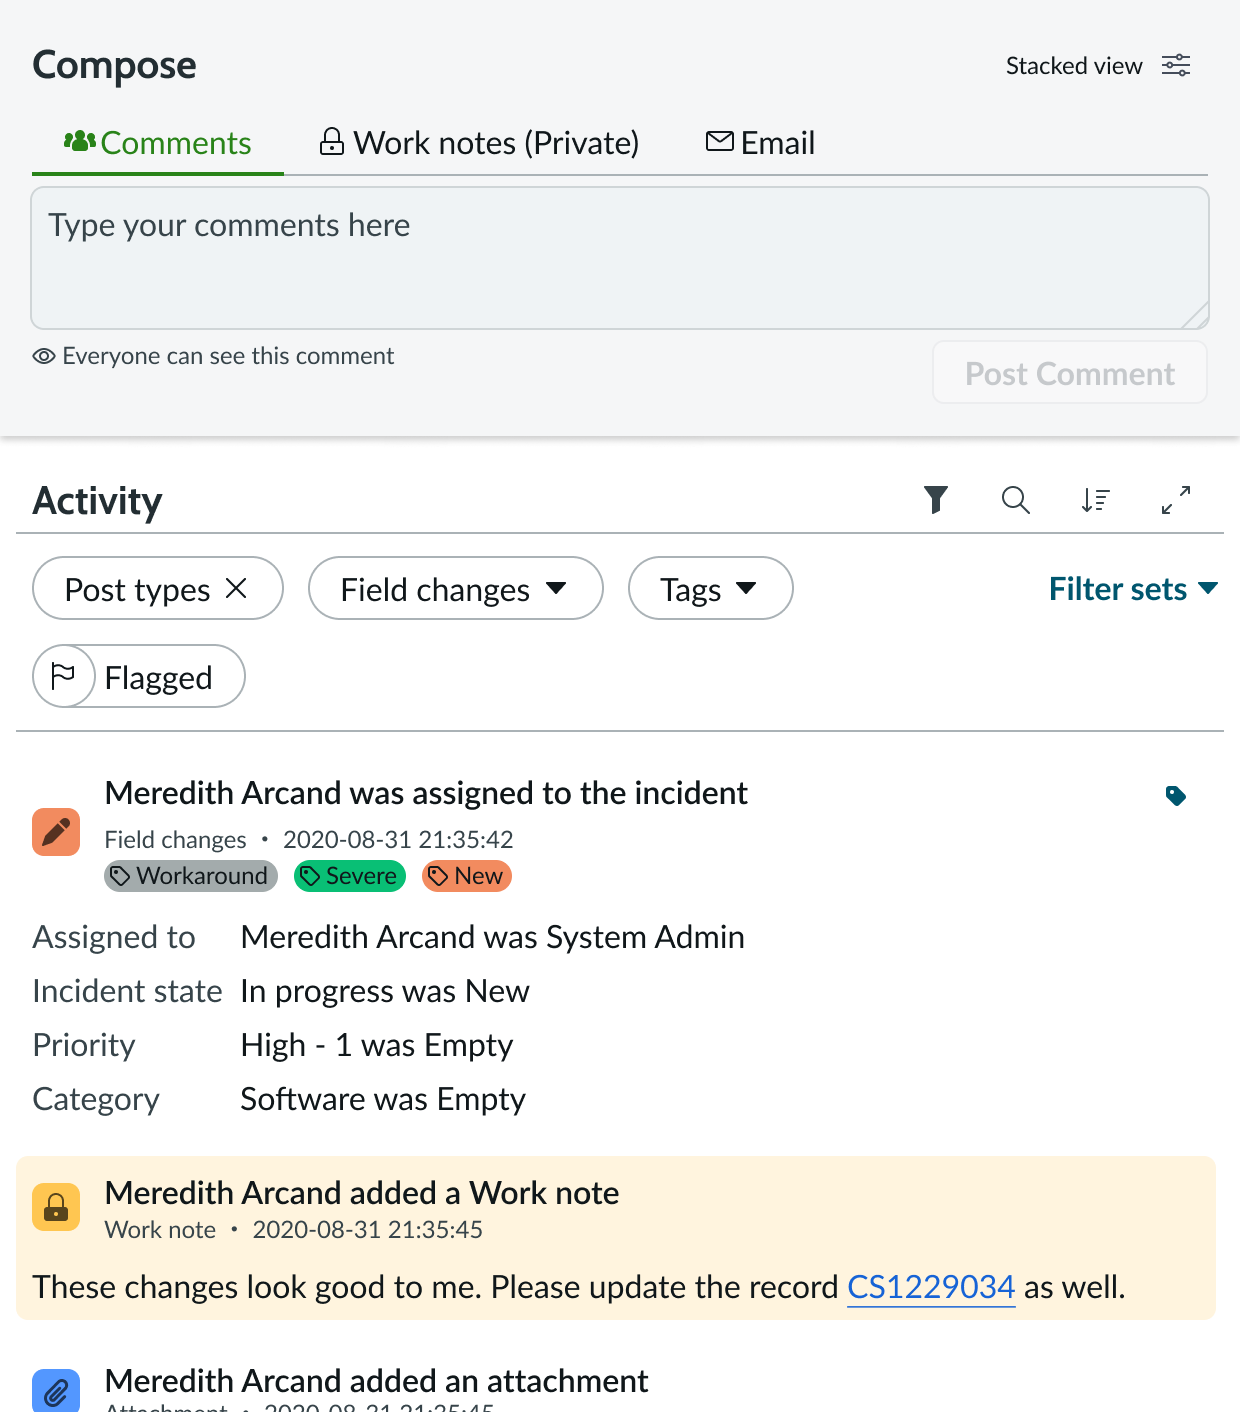This screenshot has width=1240, height=1412.
Task: Click the Post Comment button
Action: tap(1070, 373)
